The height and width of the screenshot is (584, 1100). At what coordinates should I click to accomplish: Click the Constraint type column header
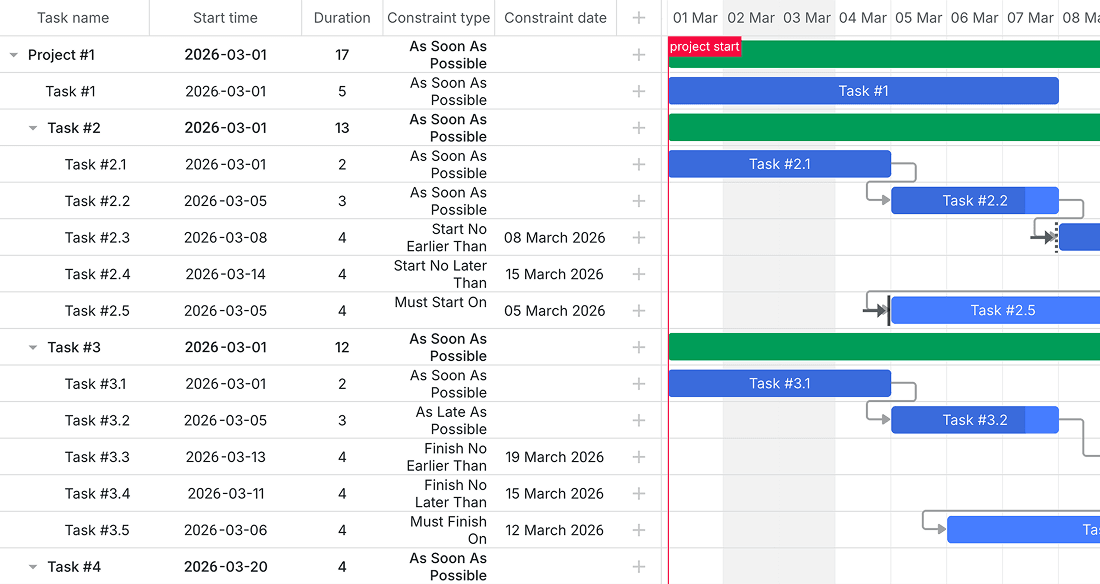438,18
